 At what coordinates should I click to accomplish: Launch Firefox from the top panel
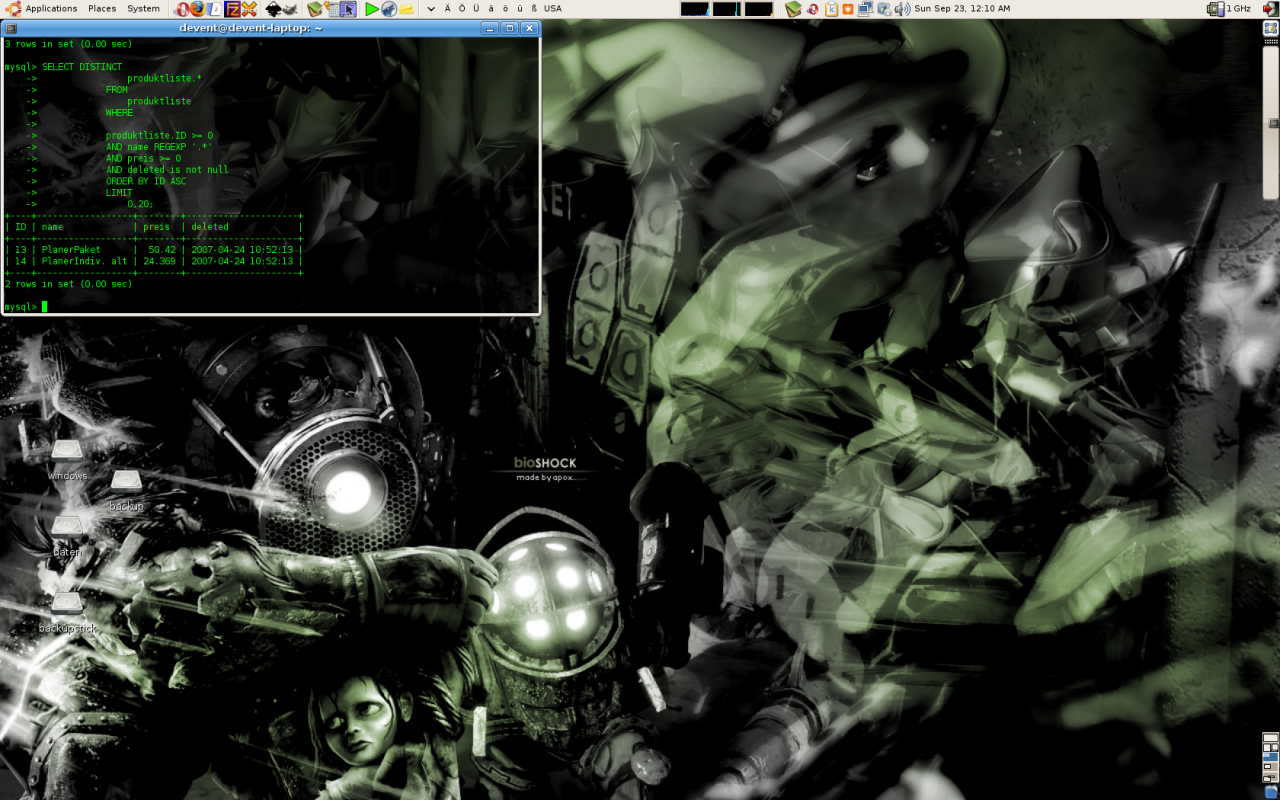pyautogui.click(x=197, y=9)
